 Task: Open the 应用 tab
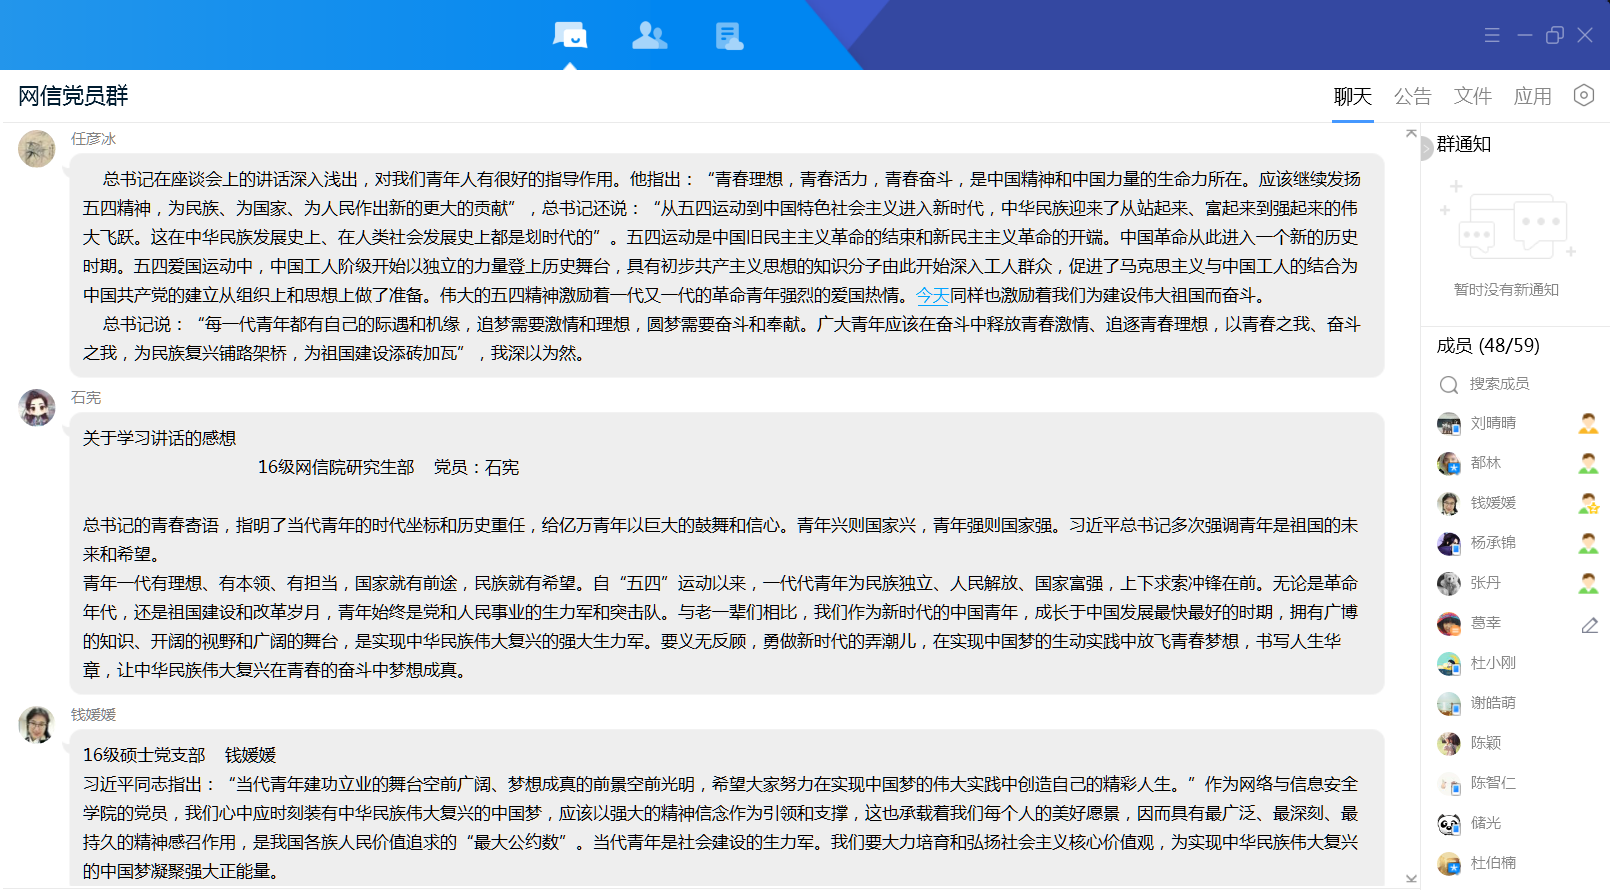(1532, 96)
